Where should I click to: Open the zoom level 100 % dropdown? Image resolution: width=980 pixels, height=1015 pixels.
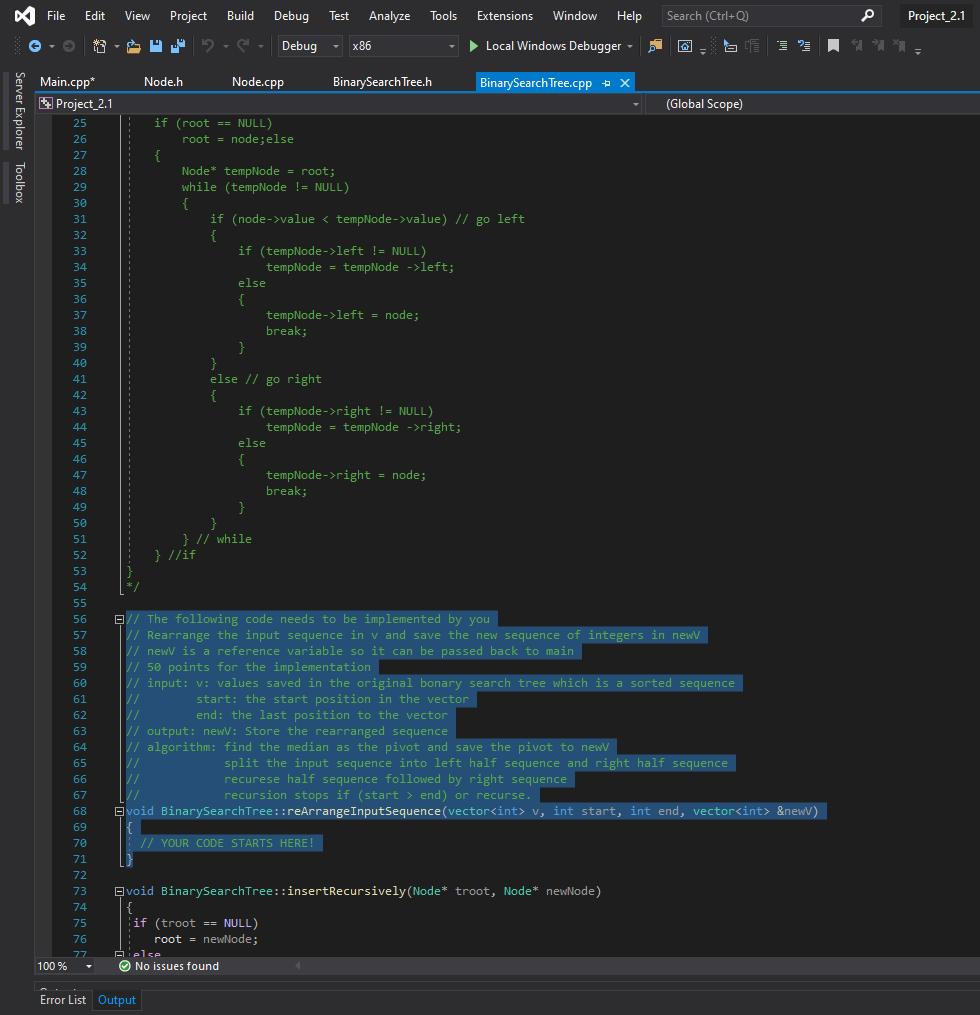[x=89, y=966]
